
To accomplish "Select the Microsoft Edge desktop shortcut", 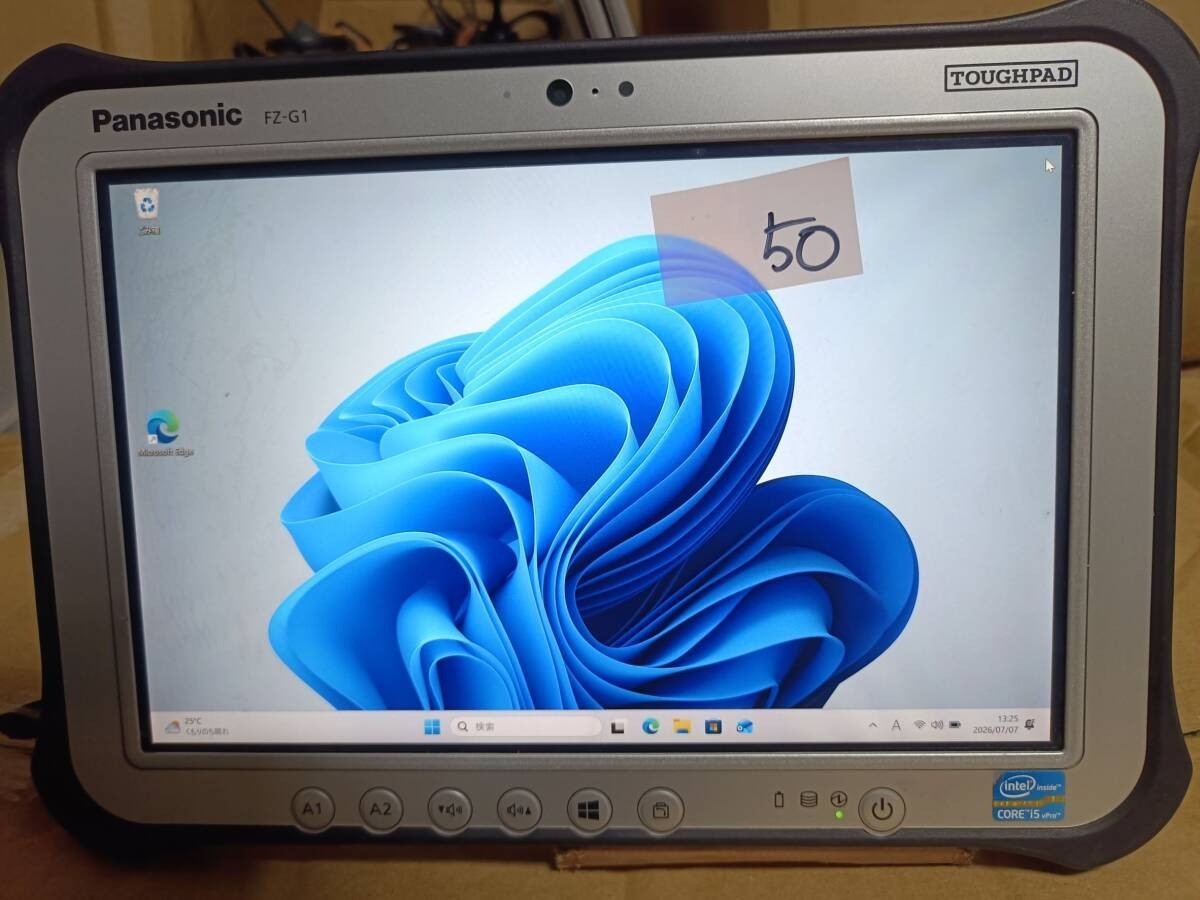I will click(x=165, y=433).
